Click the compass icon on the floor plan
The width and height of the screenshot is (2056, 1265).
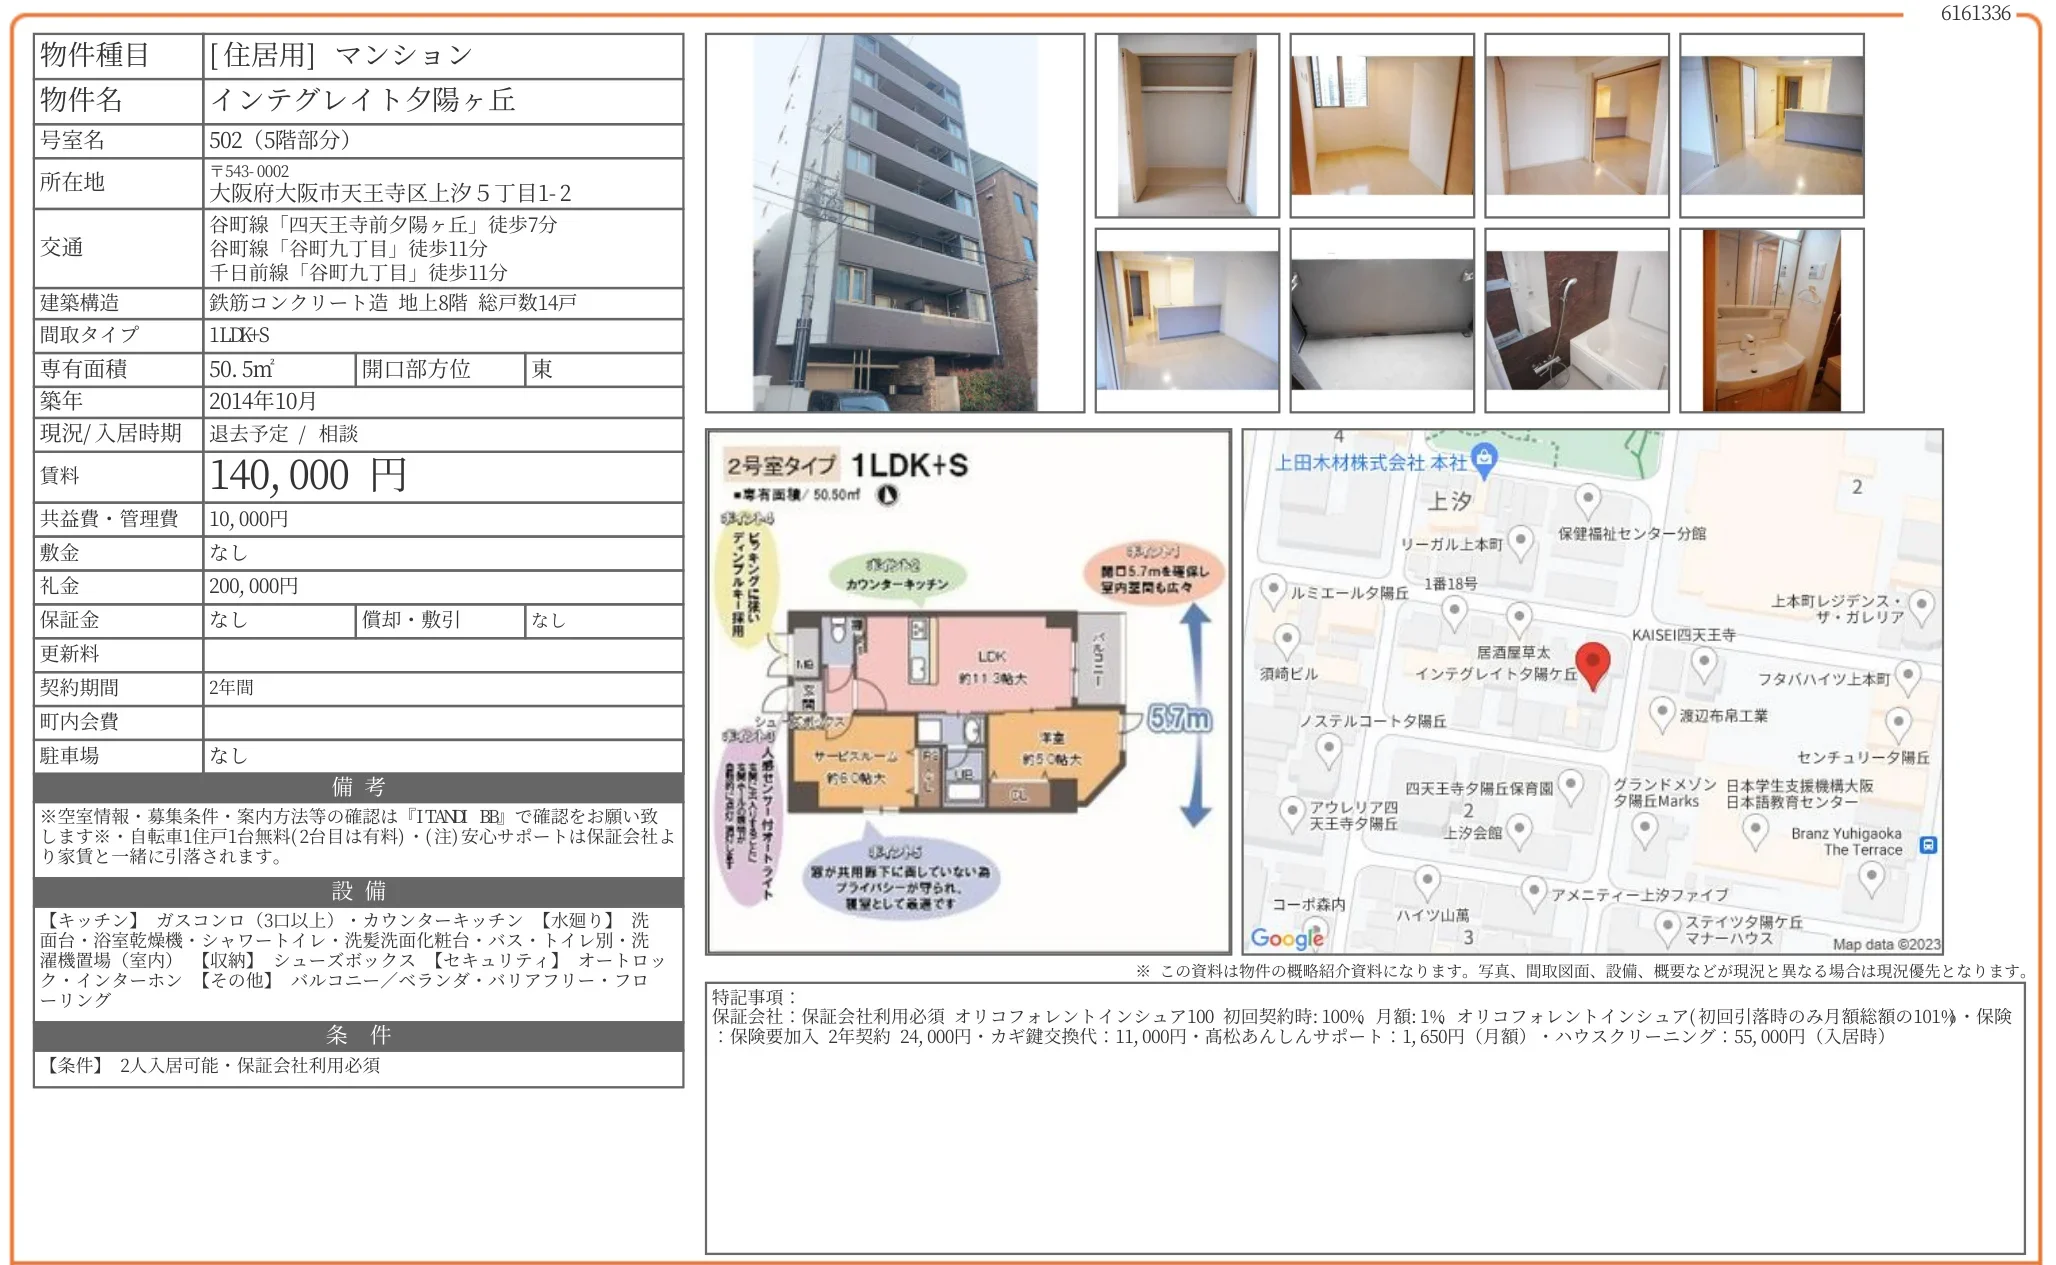coord(887,494)
